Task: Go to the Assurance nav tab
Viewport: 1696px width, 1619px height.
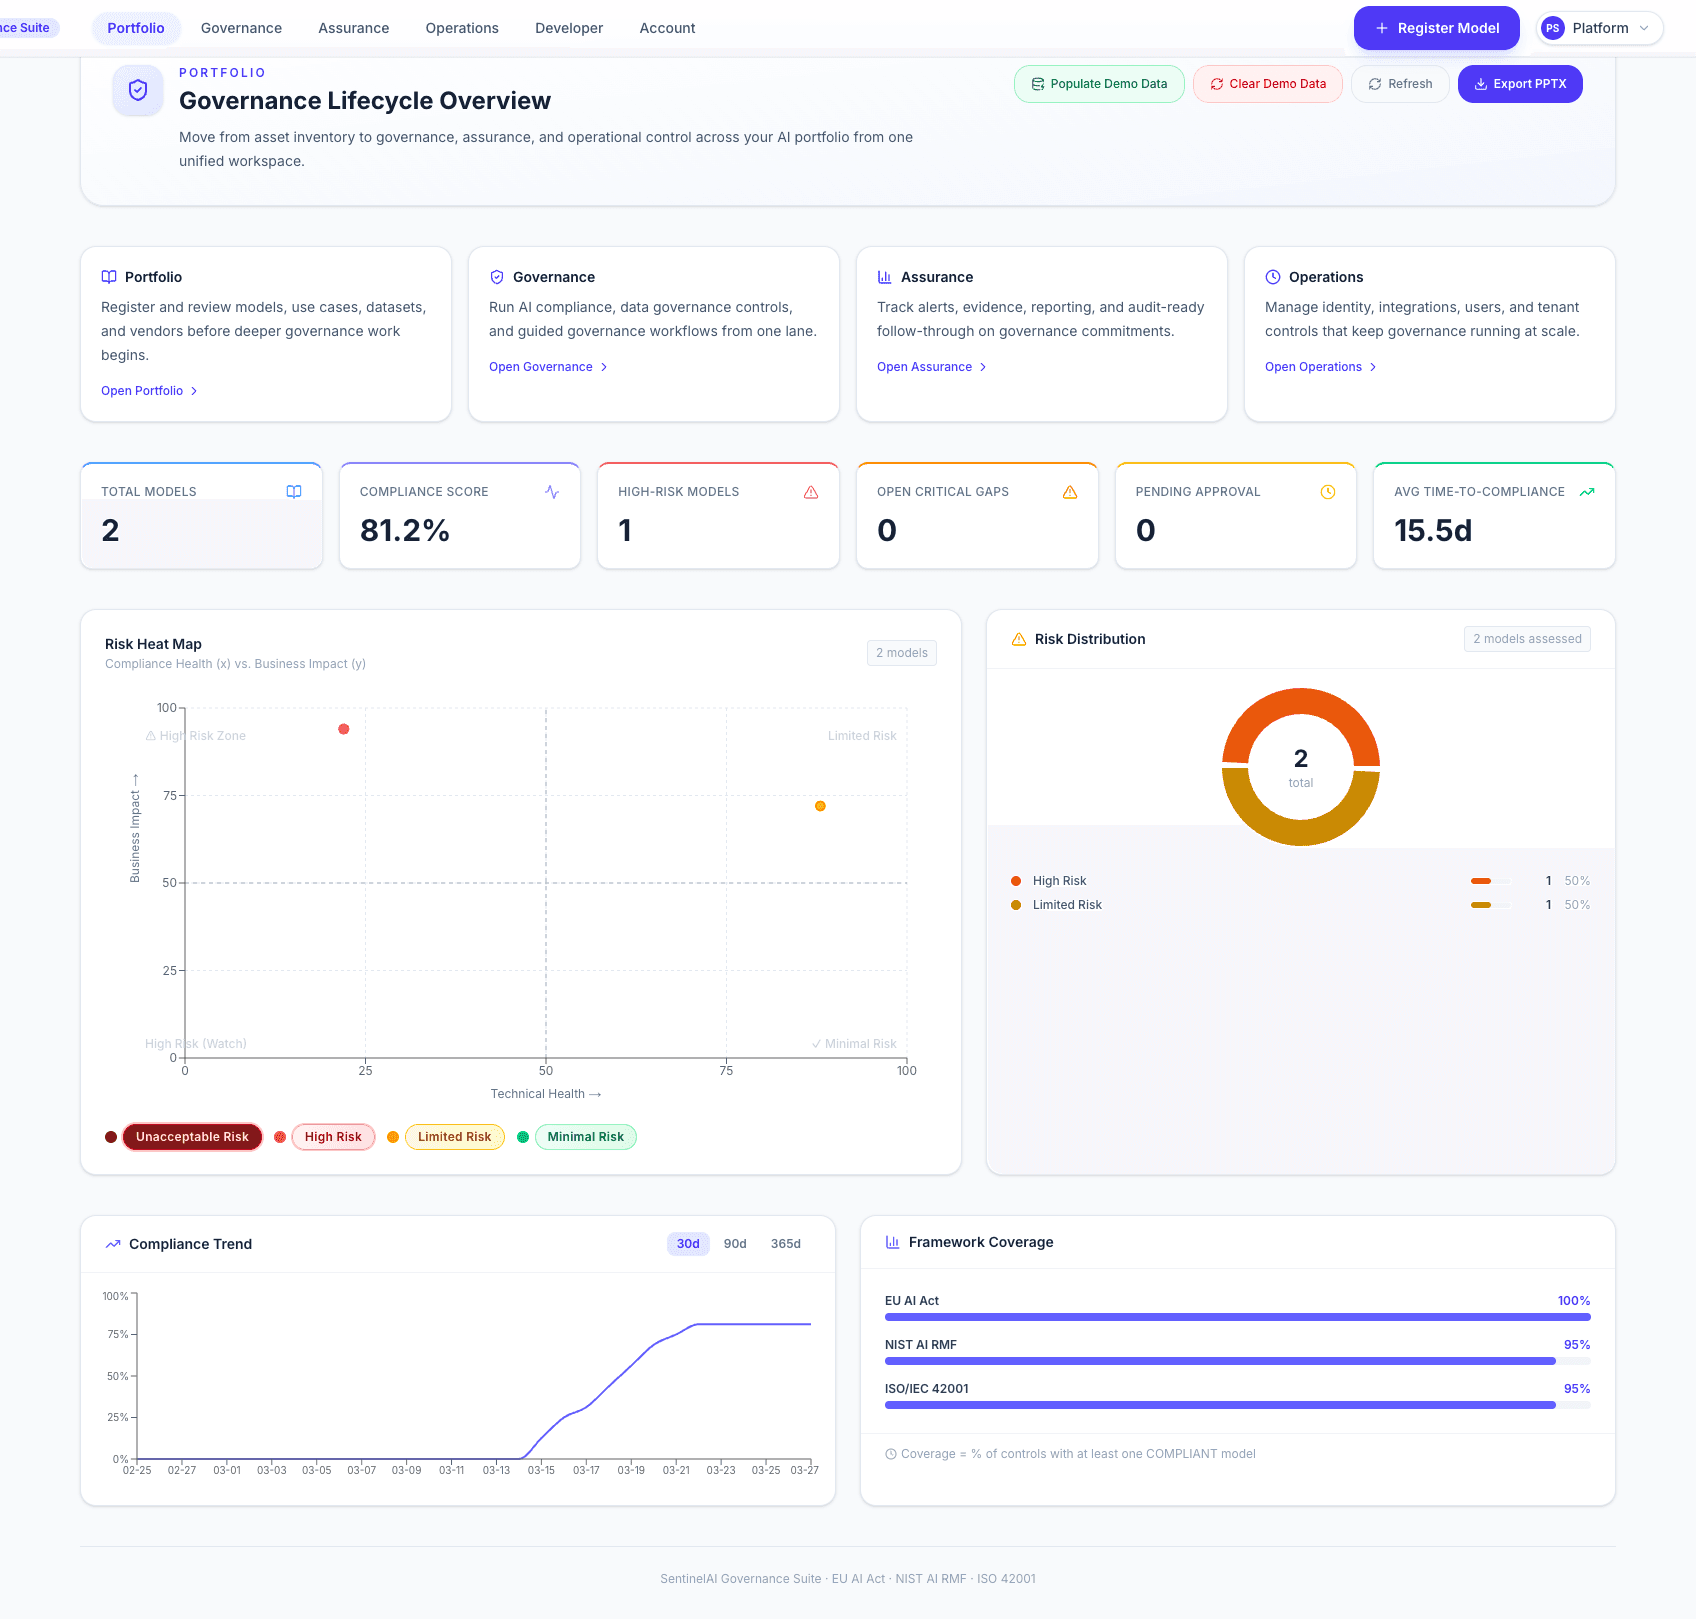Action: click(354, 28)
